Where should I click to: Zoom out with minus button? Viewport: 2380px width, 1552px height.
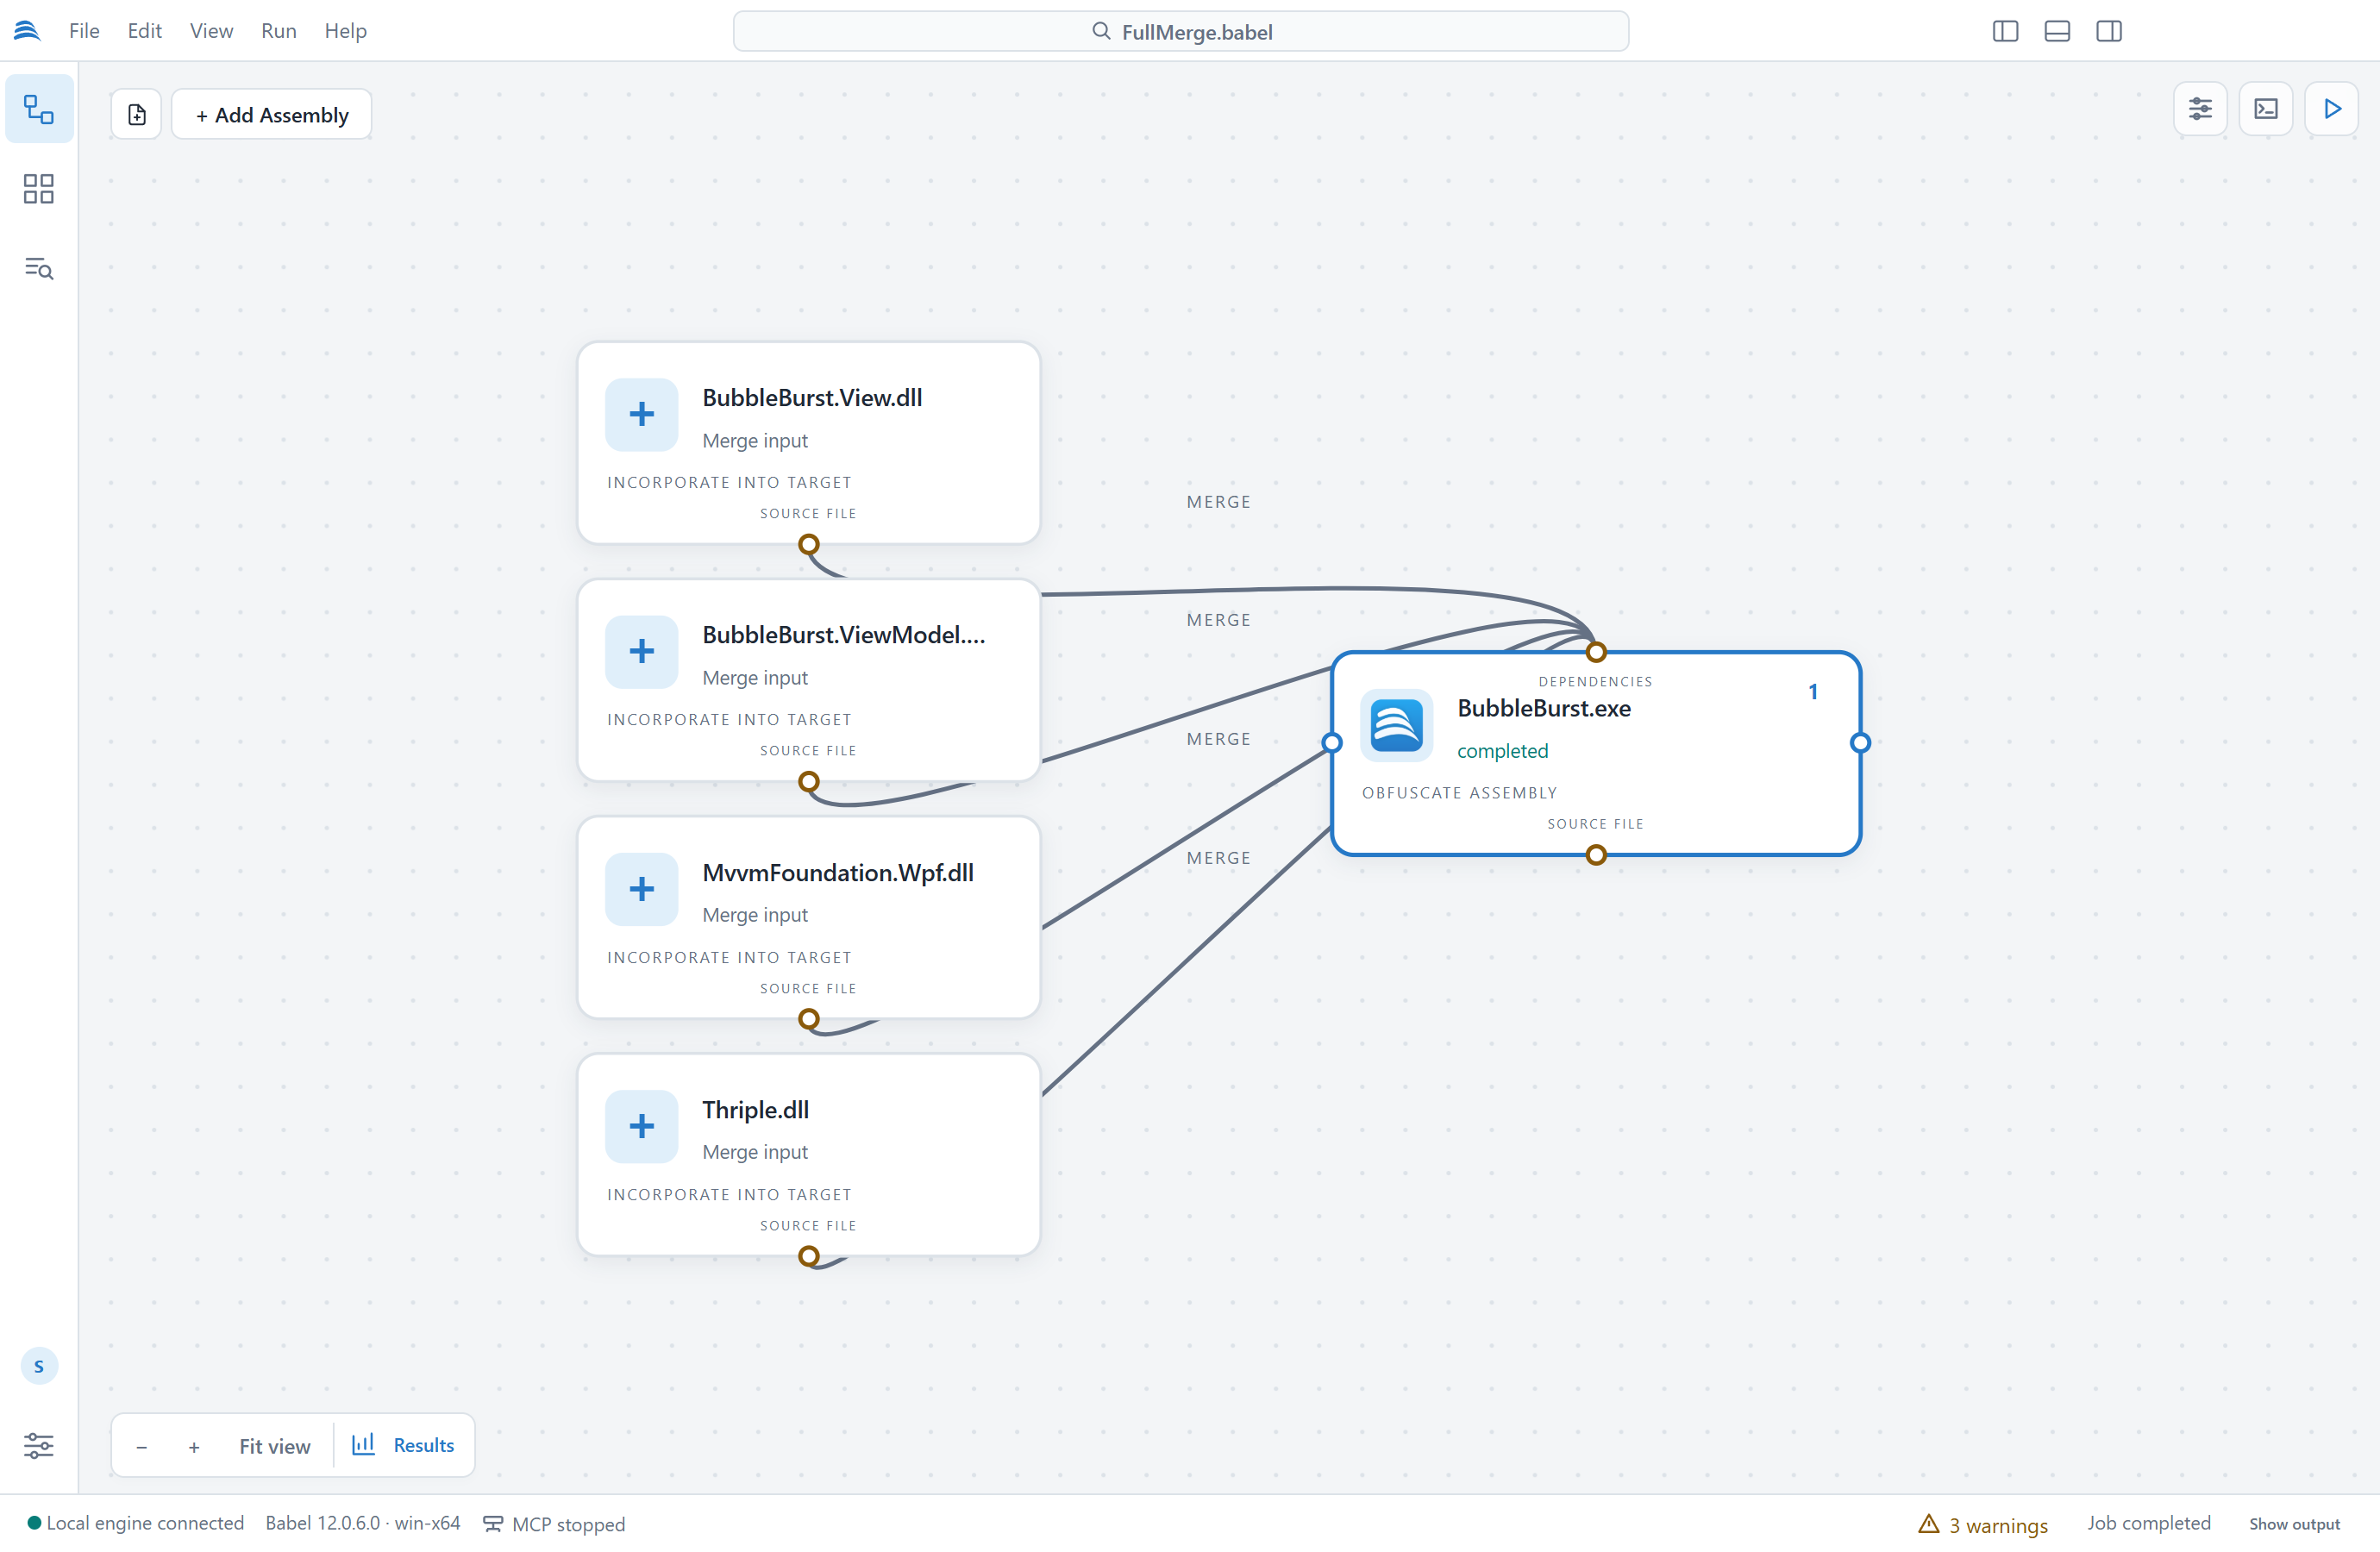142,1447
